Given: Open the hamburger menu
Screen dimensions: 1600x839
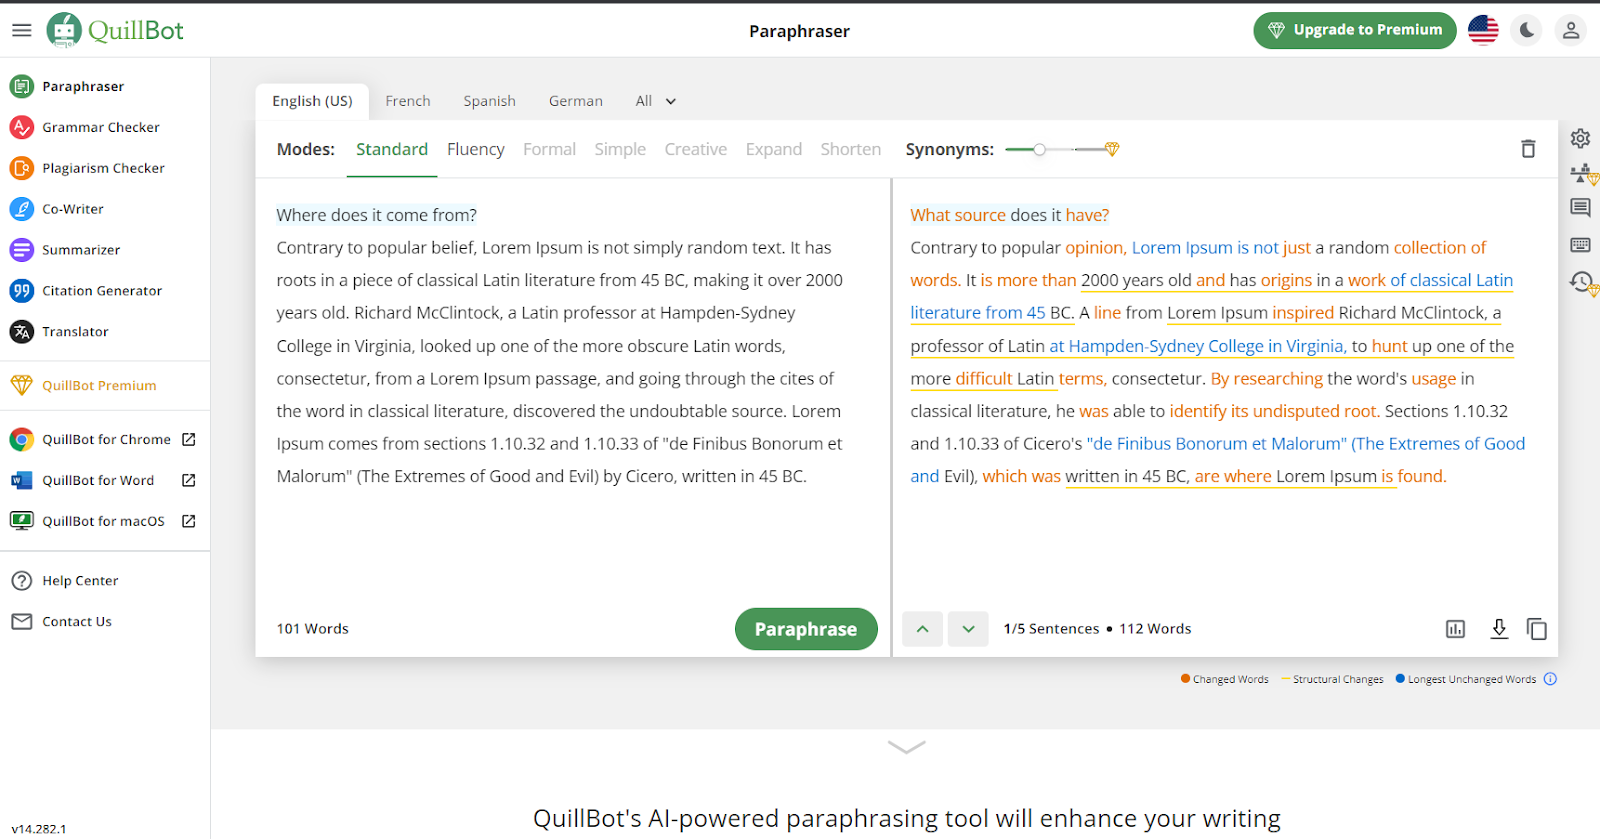Looking at the screenshot, I should pyautogui.click(x=22, y=30).
